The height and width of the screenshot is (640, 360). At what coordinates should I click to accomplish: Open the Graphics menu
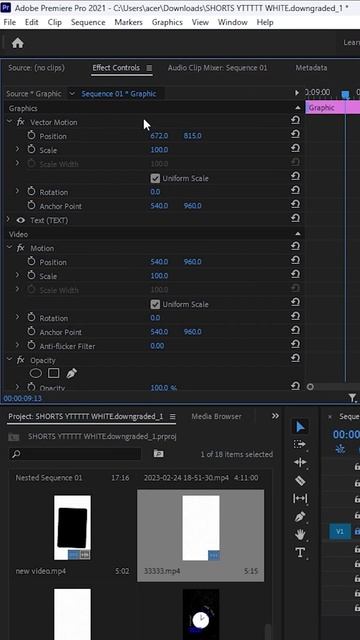[167, 22]
